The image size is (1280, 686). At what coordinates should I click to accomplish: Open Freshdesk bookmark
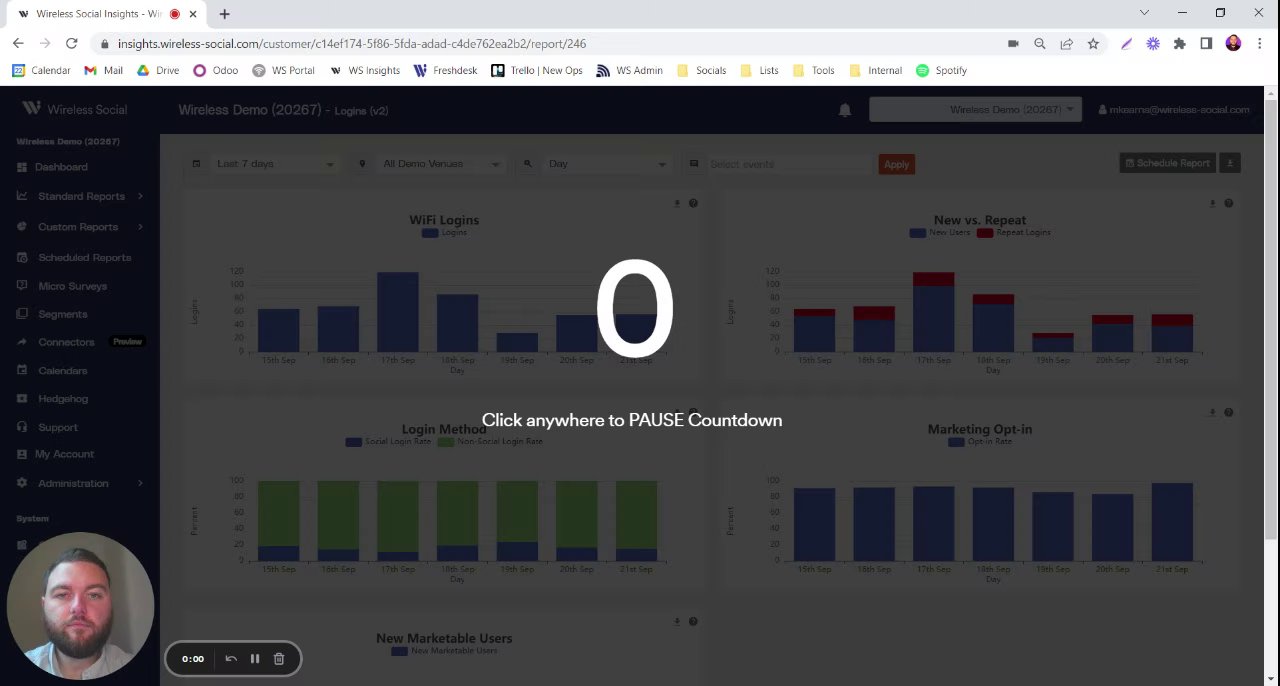pos(445,71)
